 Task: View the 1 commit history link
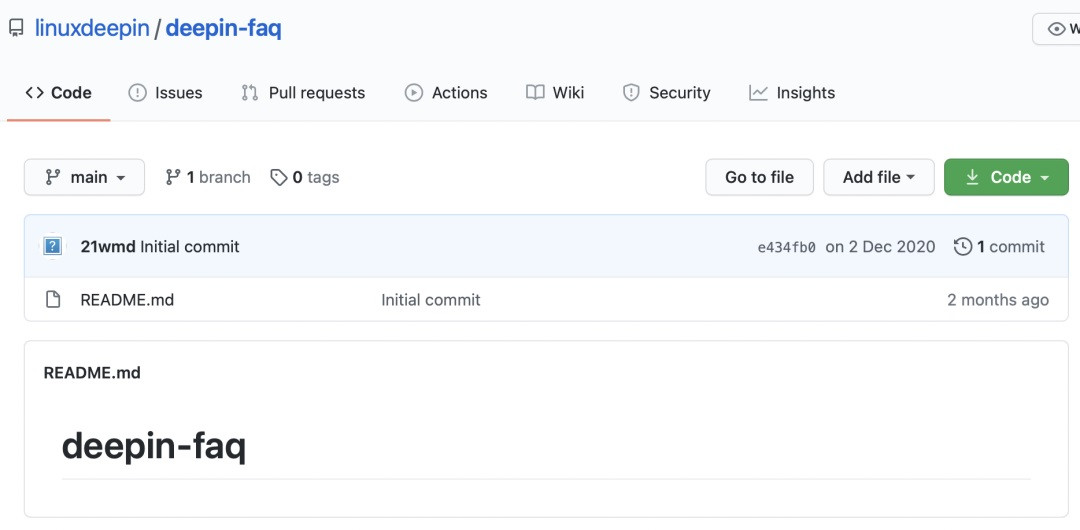999,247
